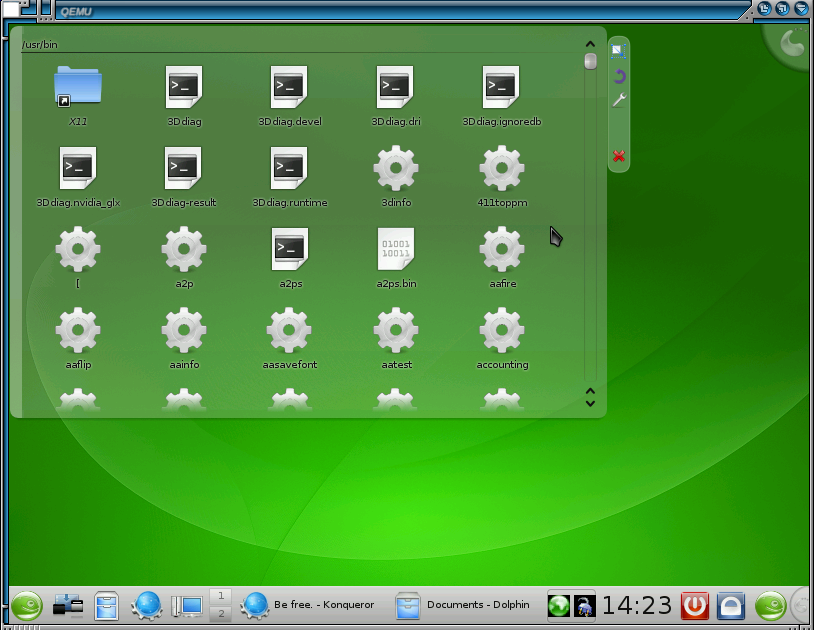The width and height of the screenshot is (814, 630).
Task: Click the lock screen icon
Action: pos(731,606)
